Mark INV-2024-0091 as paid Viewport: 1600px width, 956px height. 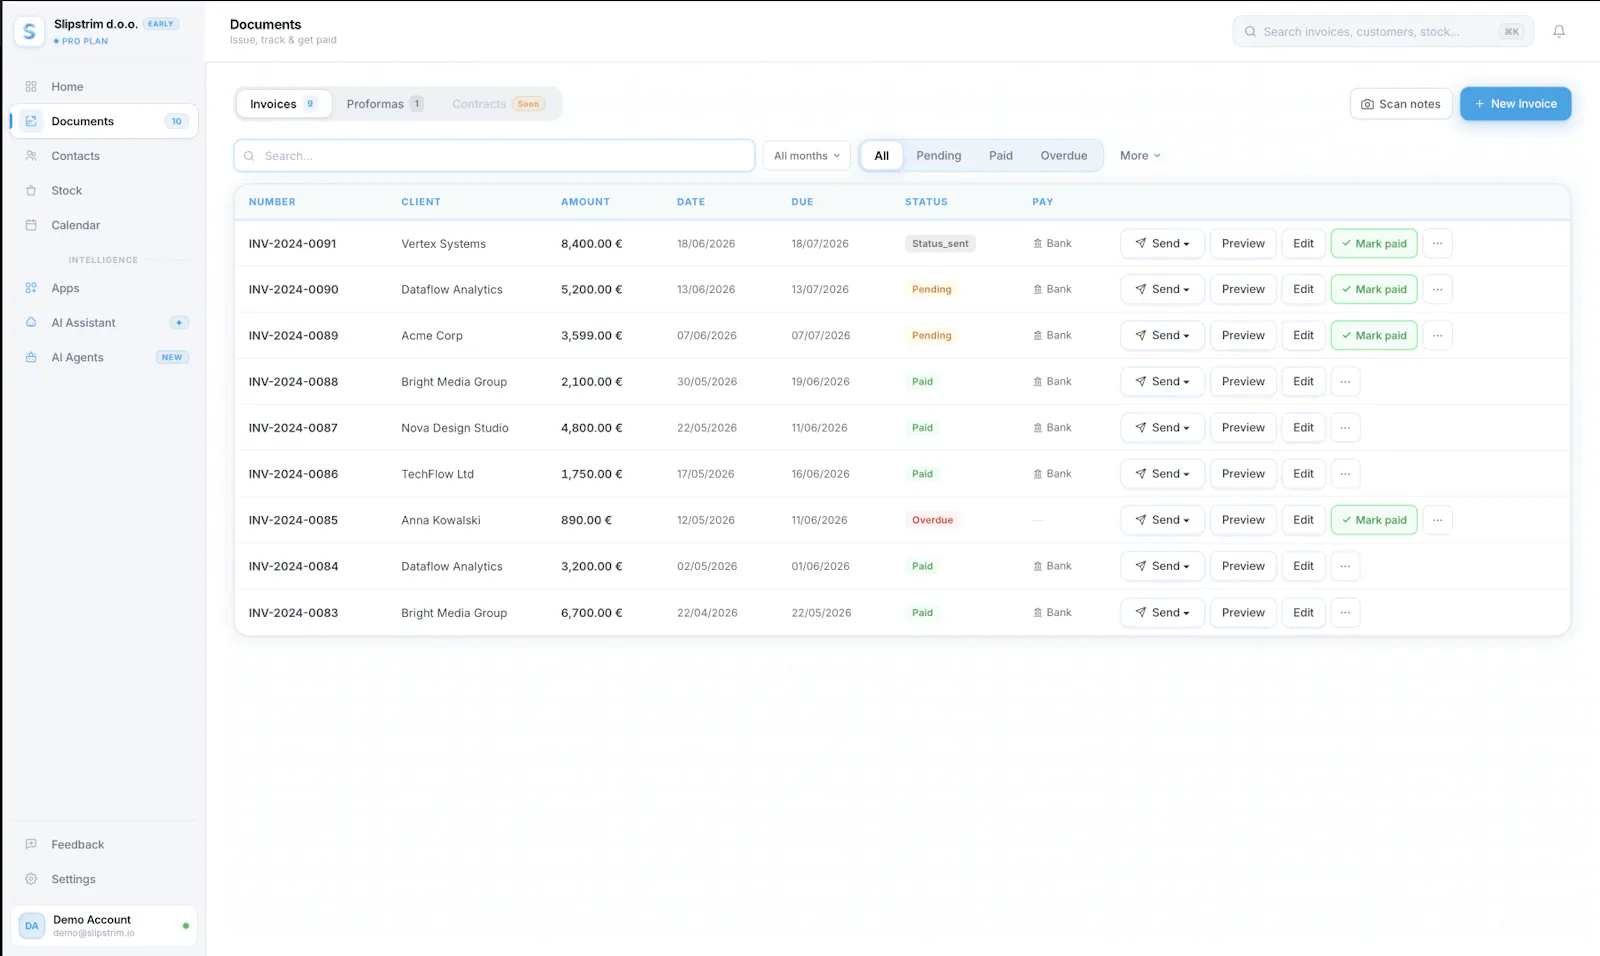pyautogui.click(x=1374, y=243)
